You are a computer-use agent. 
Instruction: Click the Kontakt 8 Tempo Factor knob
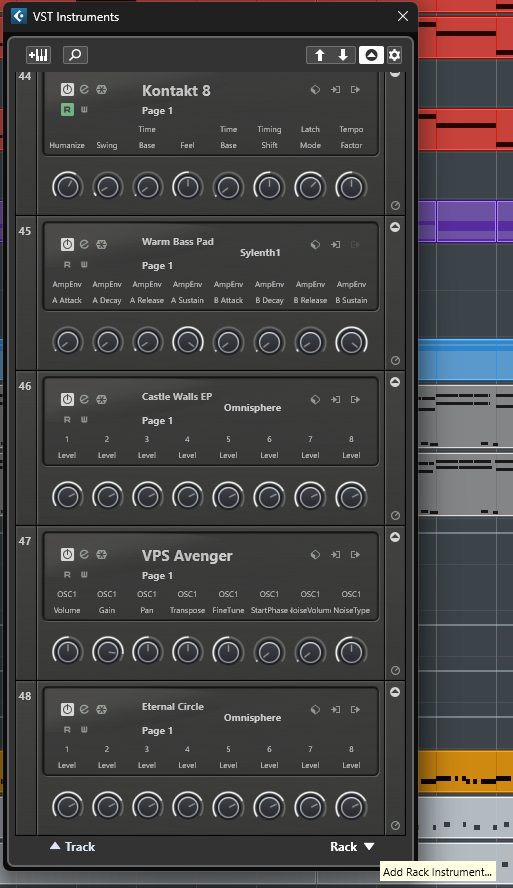coord(351,186)
